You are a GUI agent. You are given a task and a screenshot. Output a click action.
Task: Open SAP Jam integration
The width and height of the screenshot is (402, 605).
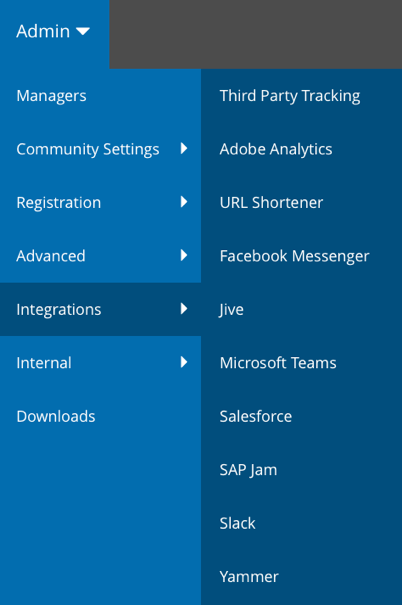click(301, 470)
